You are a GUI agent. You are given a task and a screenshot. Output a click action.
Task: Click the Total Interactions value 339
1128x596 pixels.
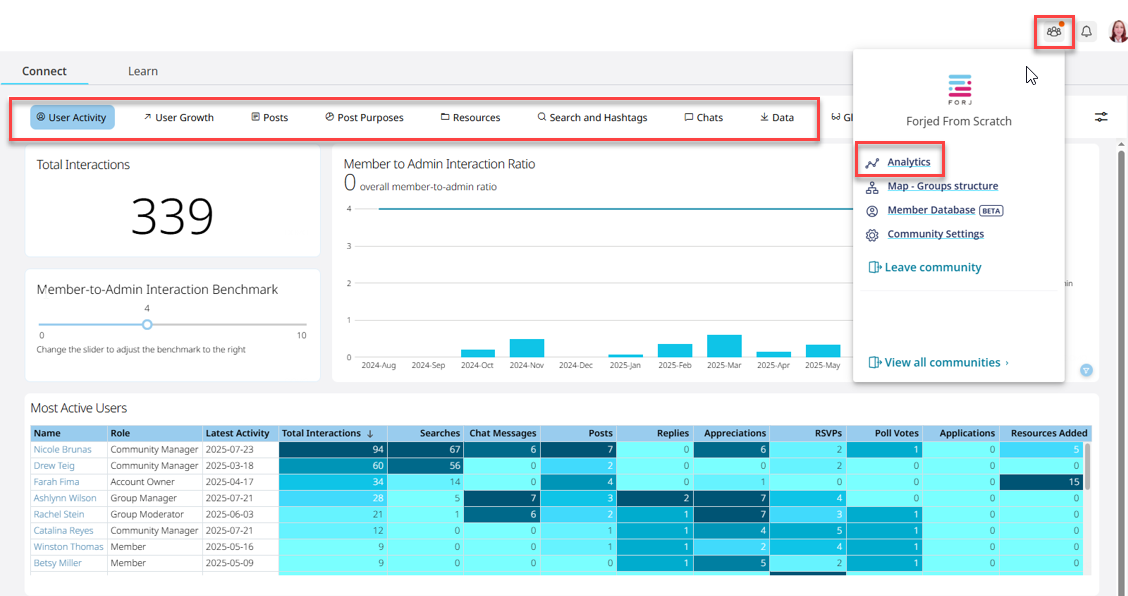click(172, 216)
